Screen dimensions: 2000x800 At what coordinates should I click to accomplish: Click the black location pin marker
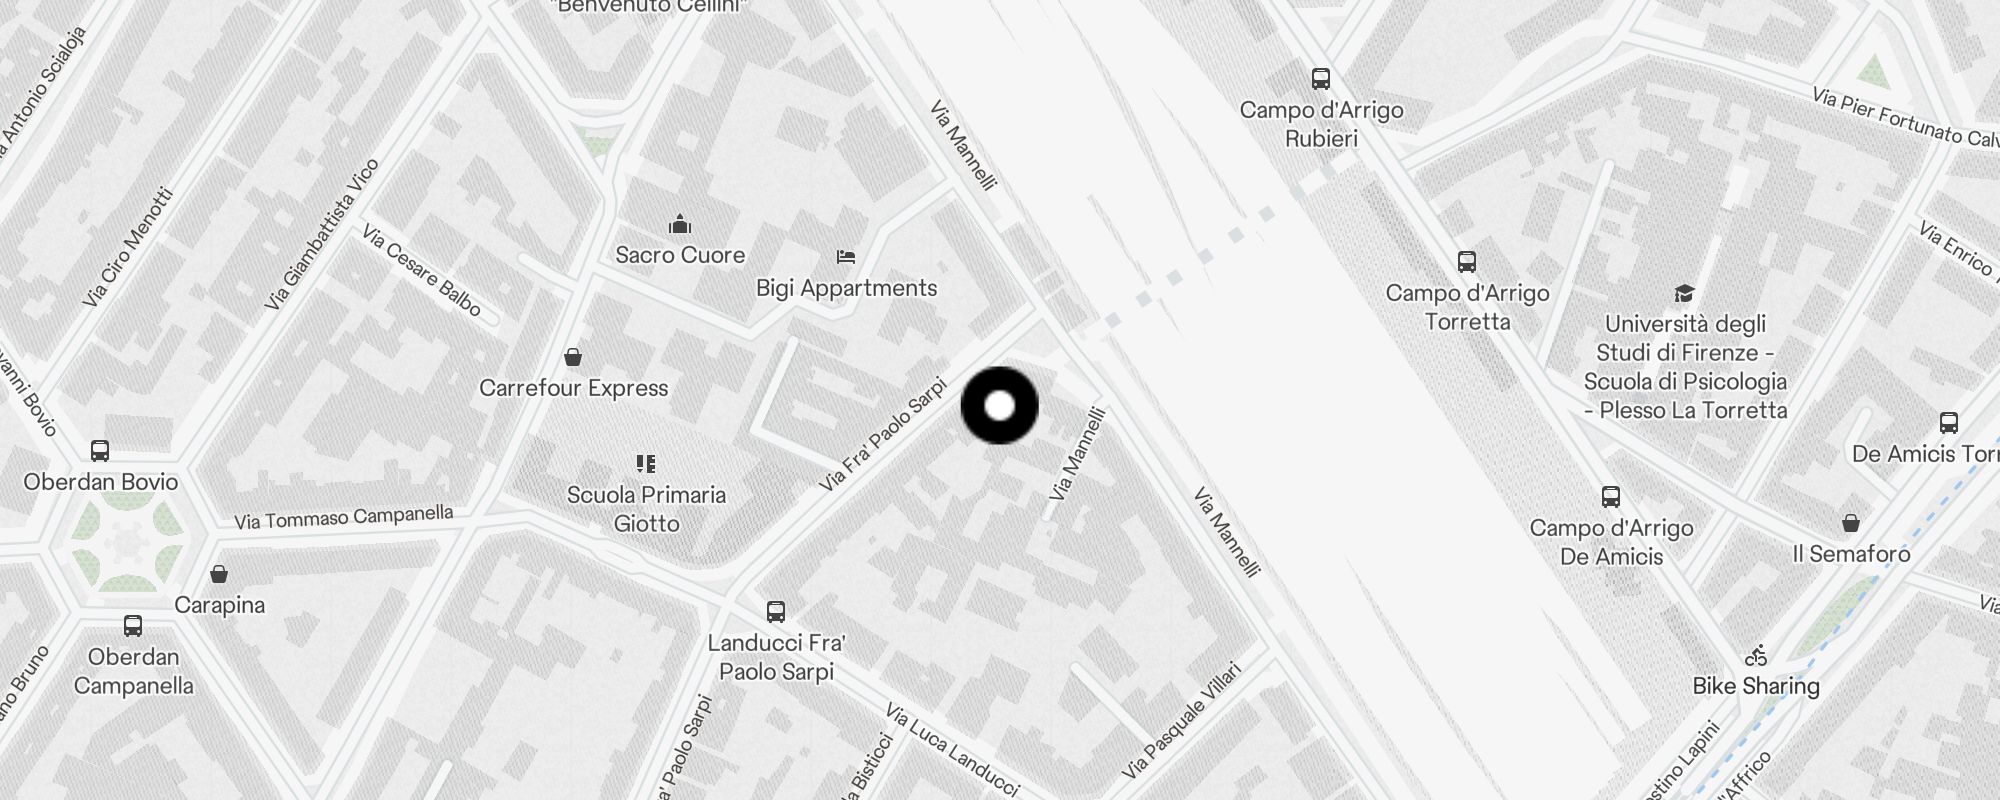pyautogui.click(x=999, y=406)
